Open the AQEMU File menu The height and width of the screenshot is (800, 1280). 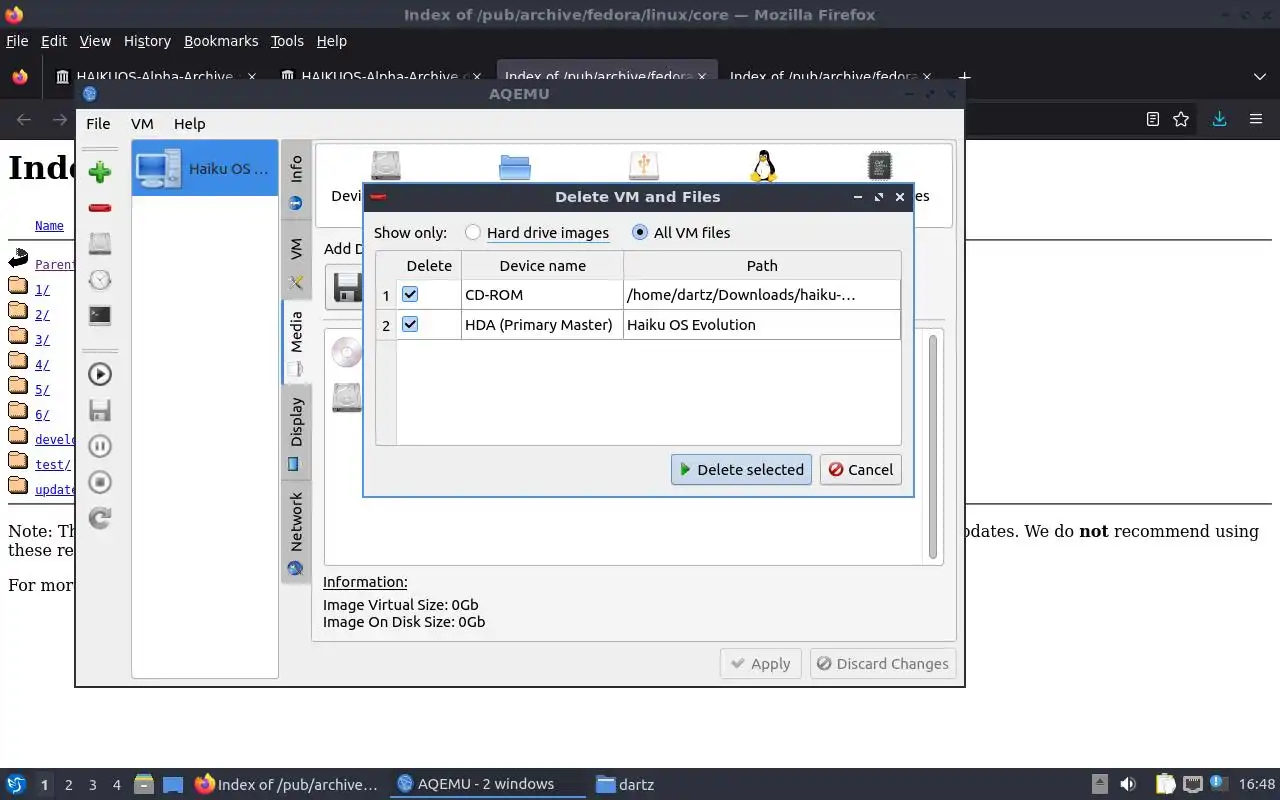(x=98, y=124)
